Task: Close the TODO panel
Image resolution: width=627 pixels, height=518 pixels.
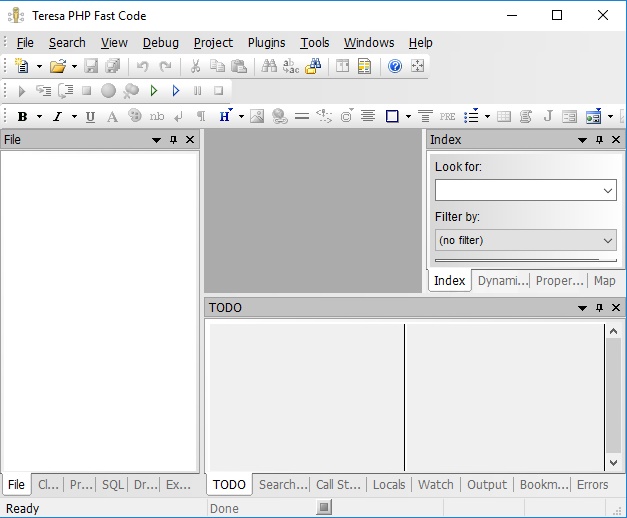Action: 616,308
